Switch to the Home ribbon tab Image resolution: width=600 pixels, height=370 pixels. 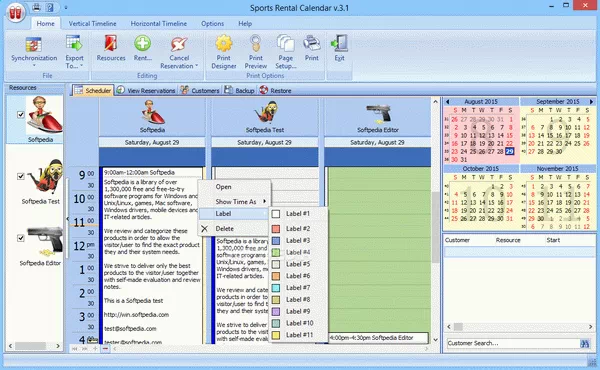click(x=46, y=23)
